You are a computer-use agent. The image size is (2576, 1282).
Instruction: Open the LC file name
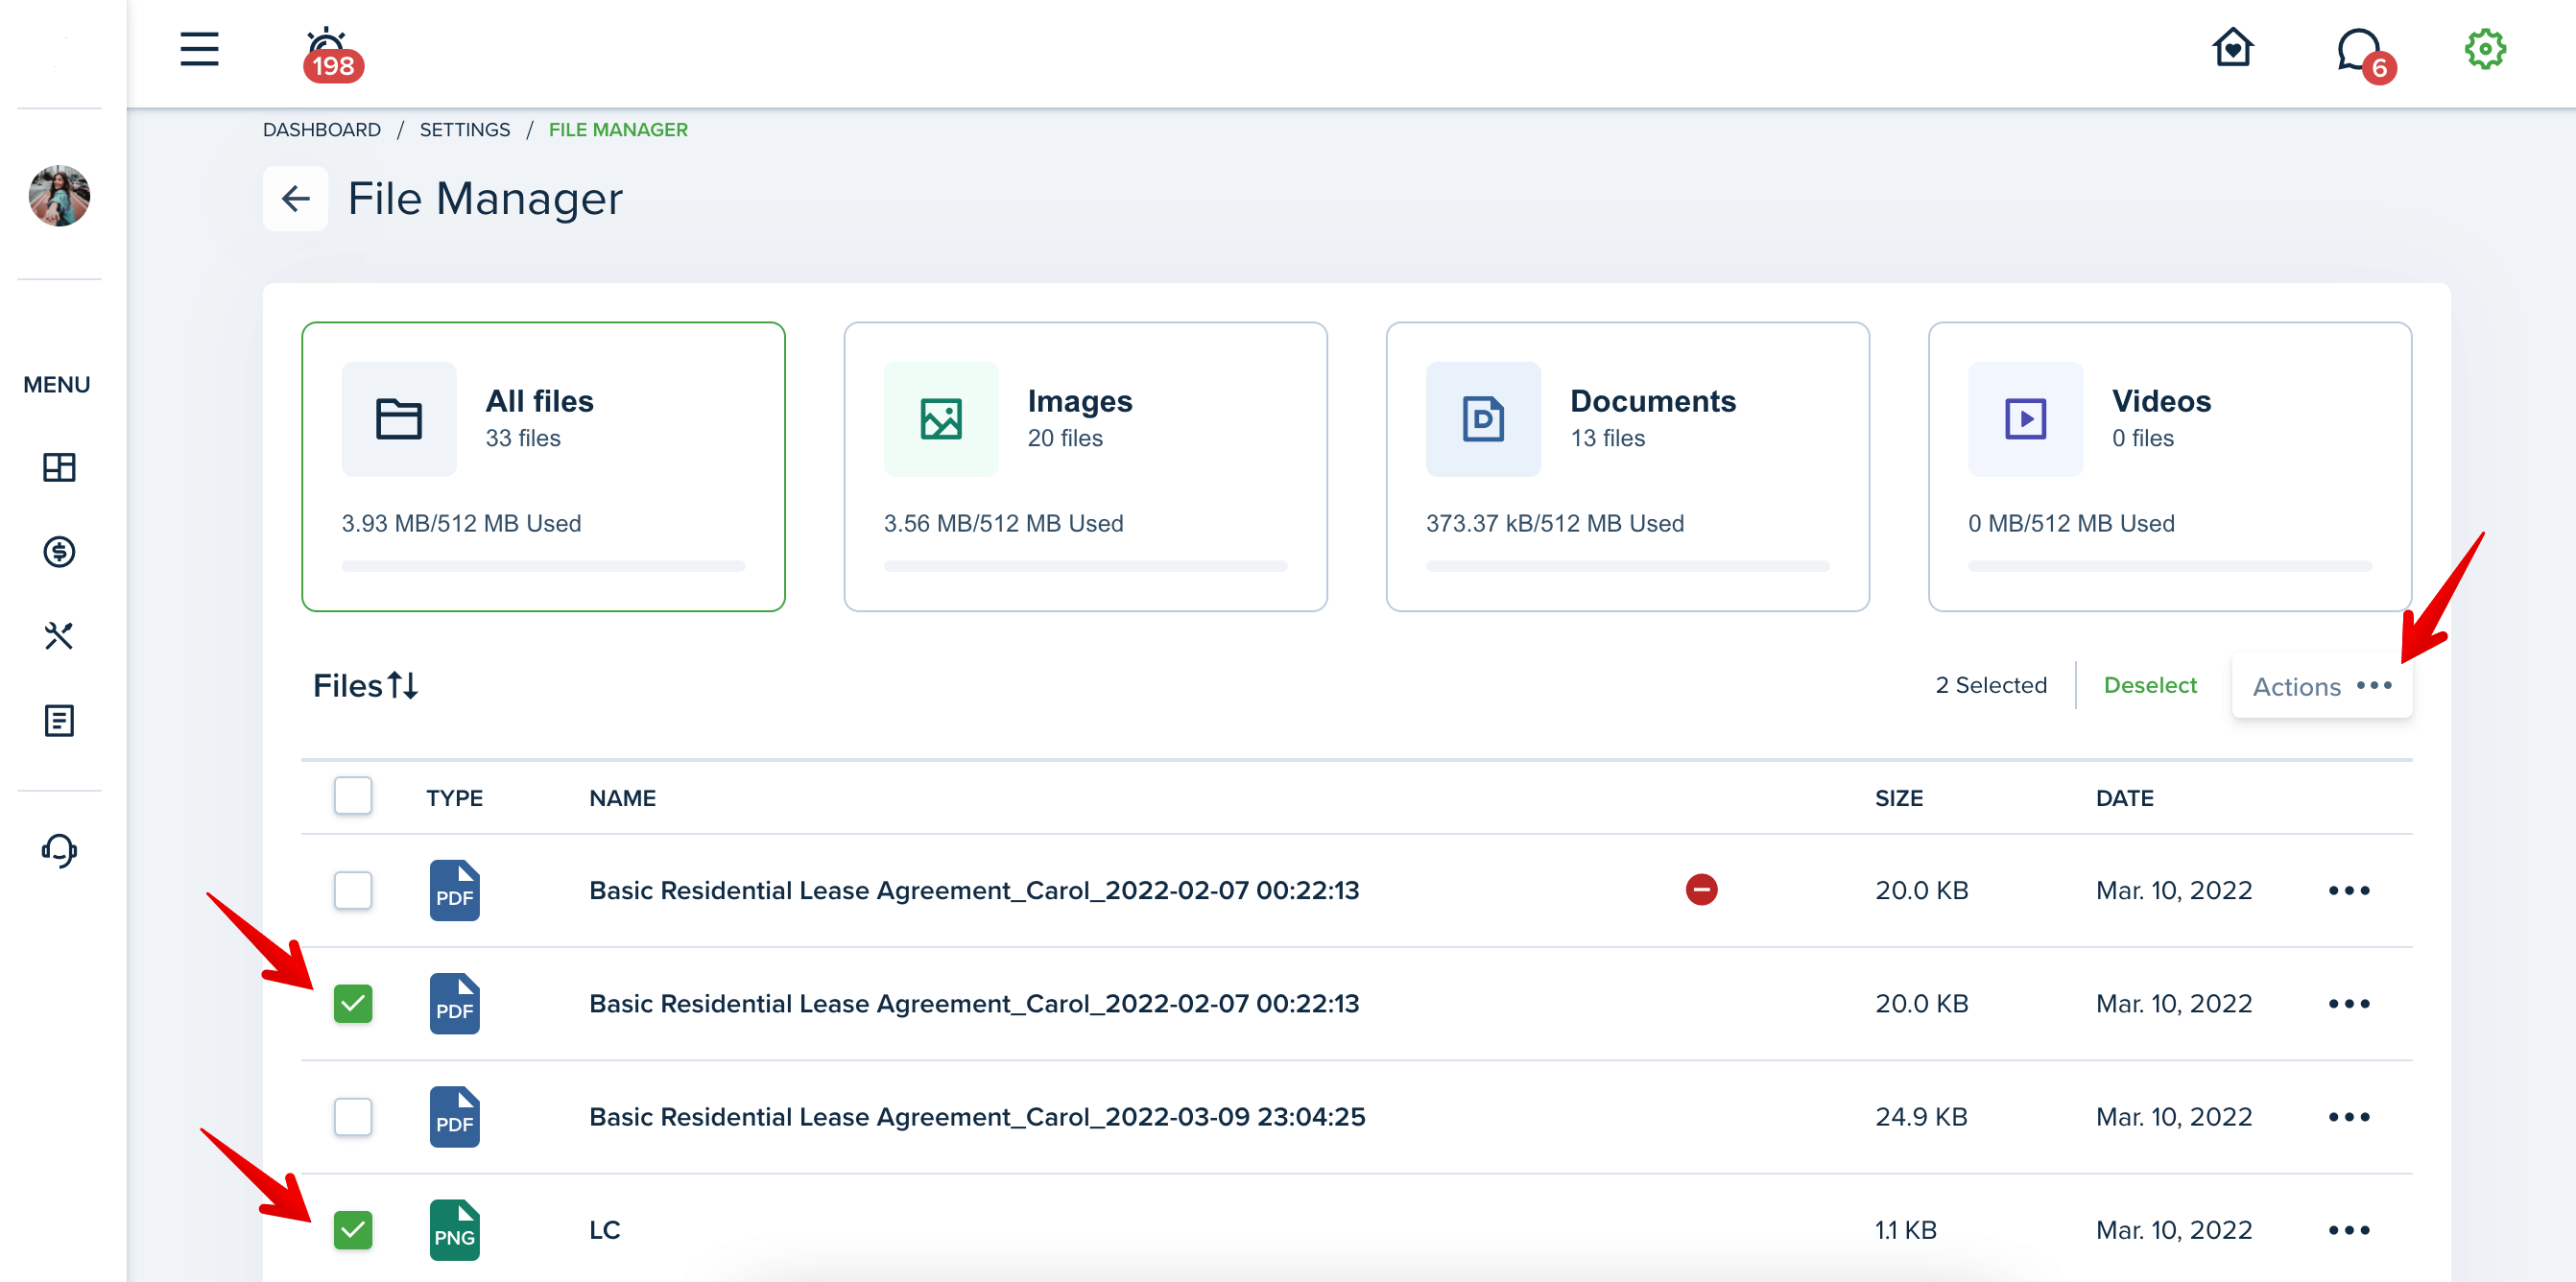coord(604,1229)
